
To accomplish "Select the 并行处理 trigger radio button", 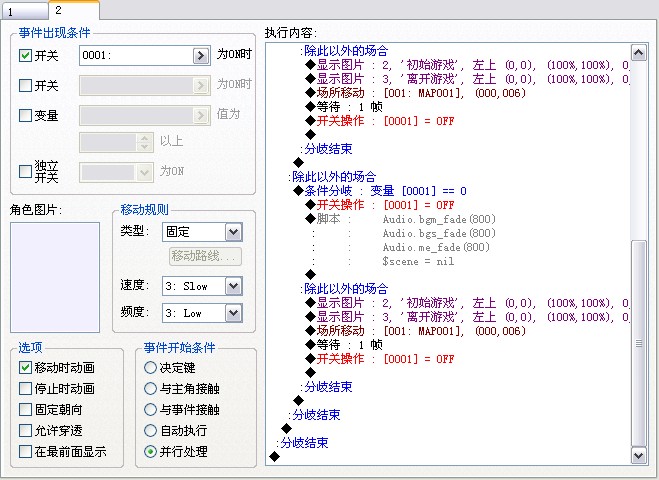I will tap(150, 451).
